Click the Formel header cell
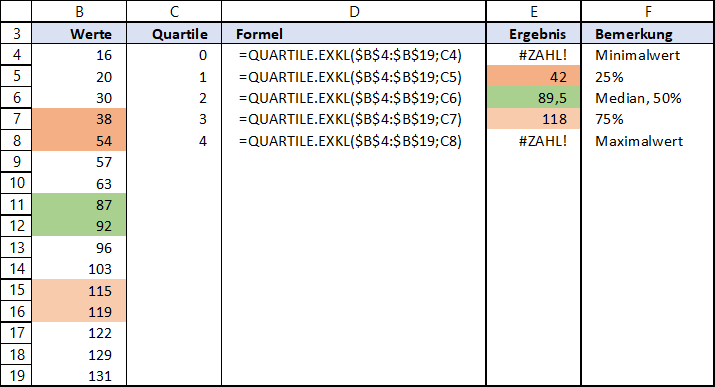Screen dimensions: 715x387 pyautogui.click(x=354, y=34)
